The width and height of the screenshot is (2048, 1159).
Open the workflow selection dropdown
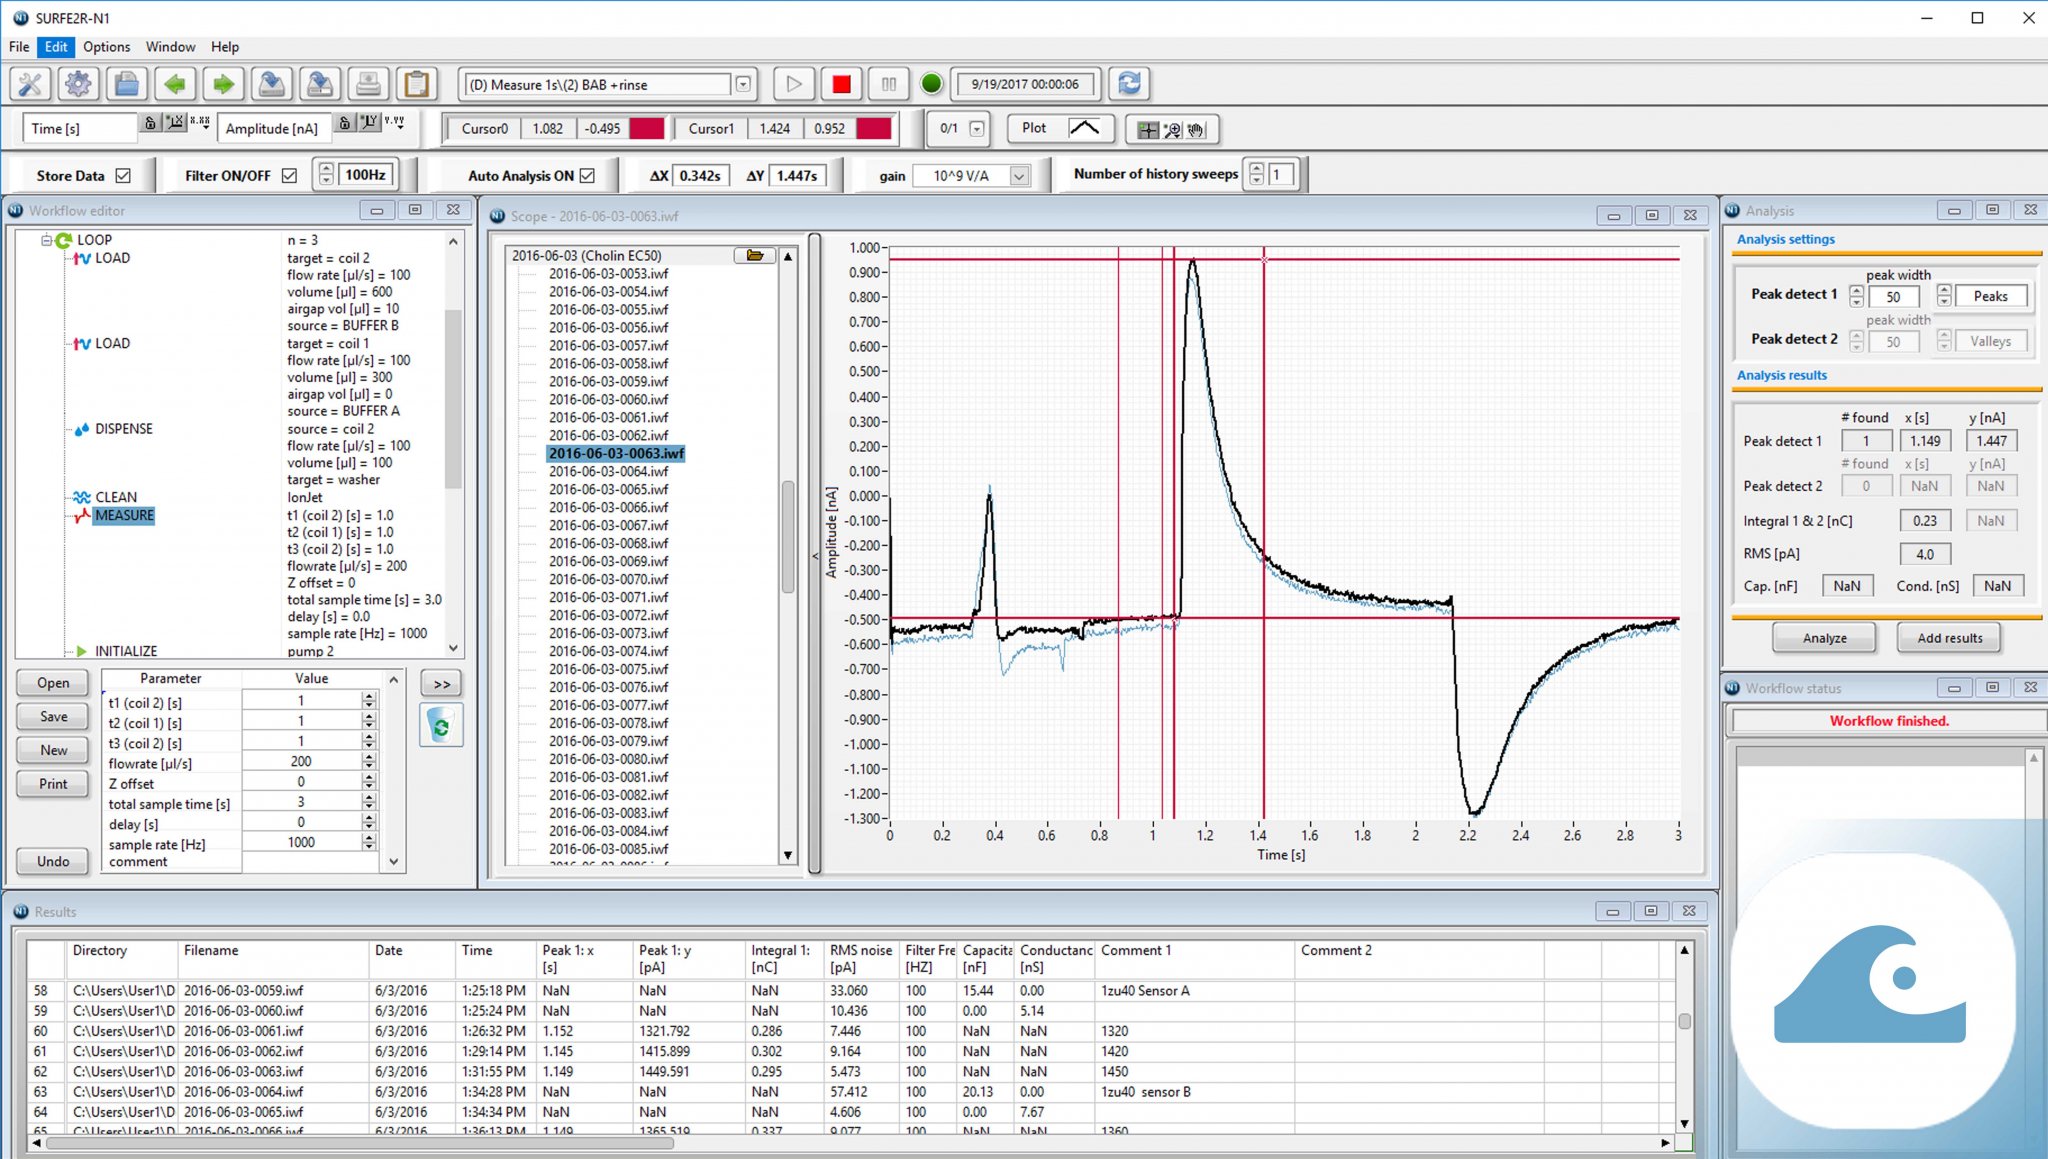(x=743, y=85)
